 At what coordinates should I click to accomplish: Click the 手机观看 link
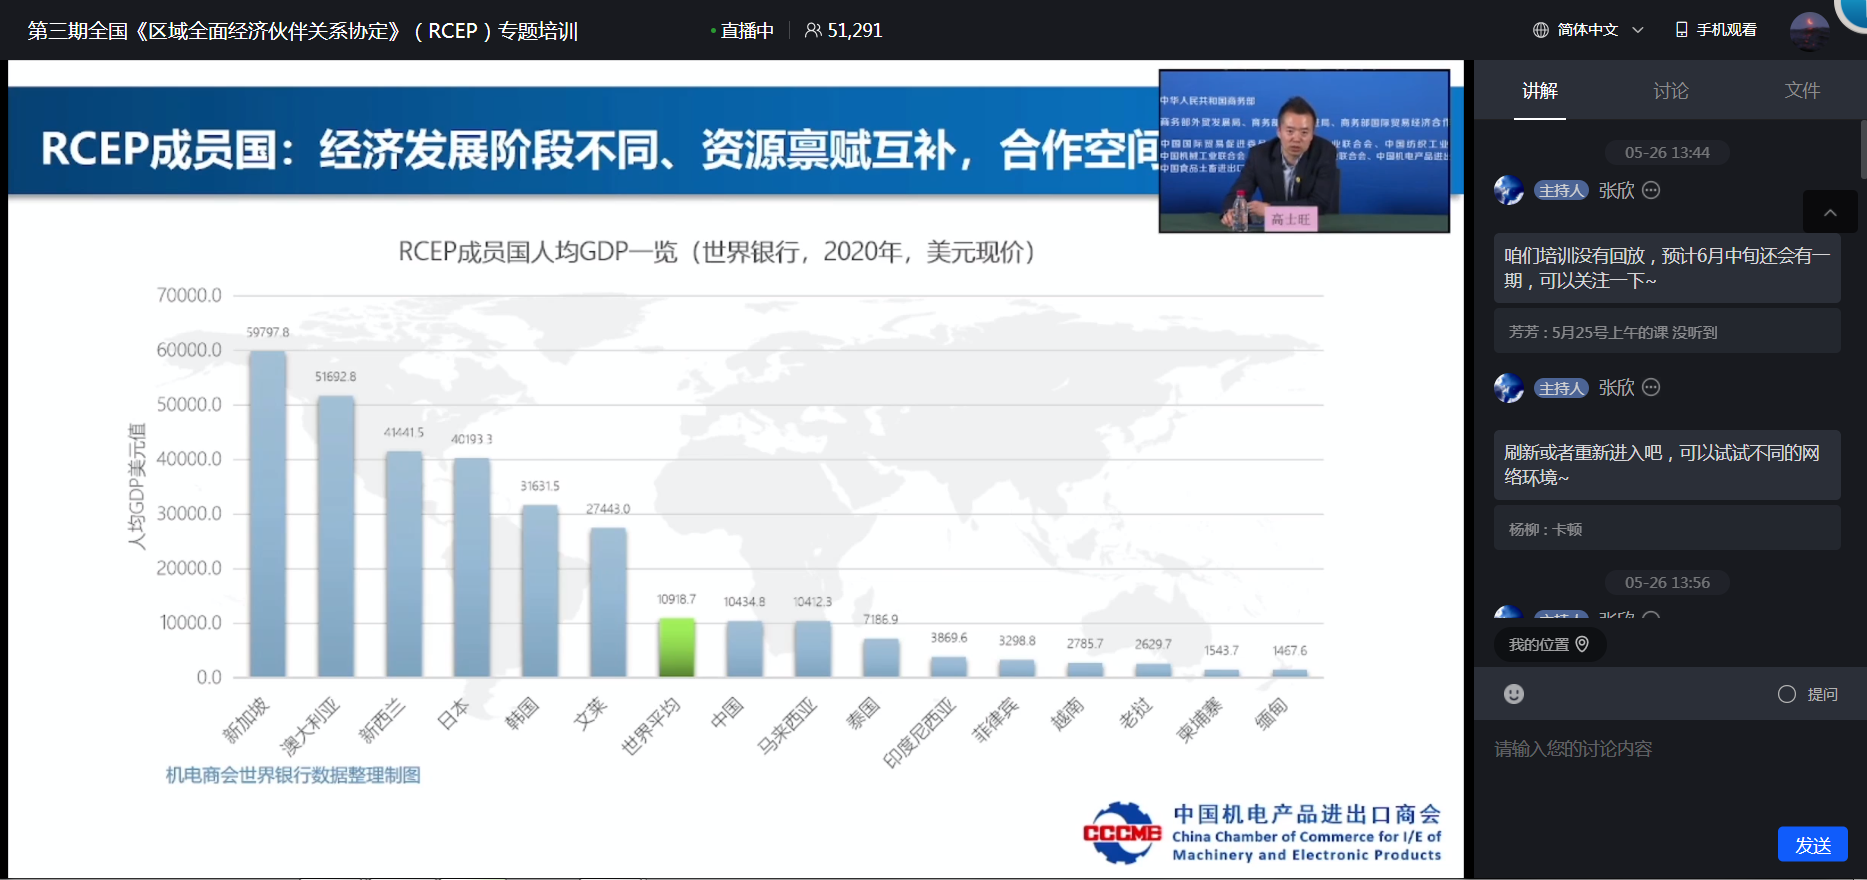click(1726, 30)
